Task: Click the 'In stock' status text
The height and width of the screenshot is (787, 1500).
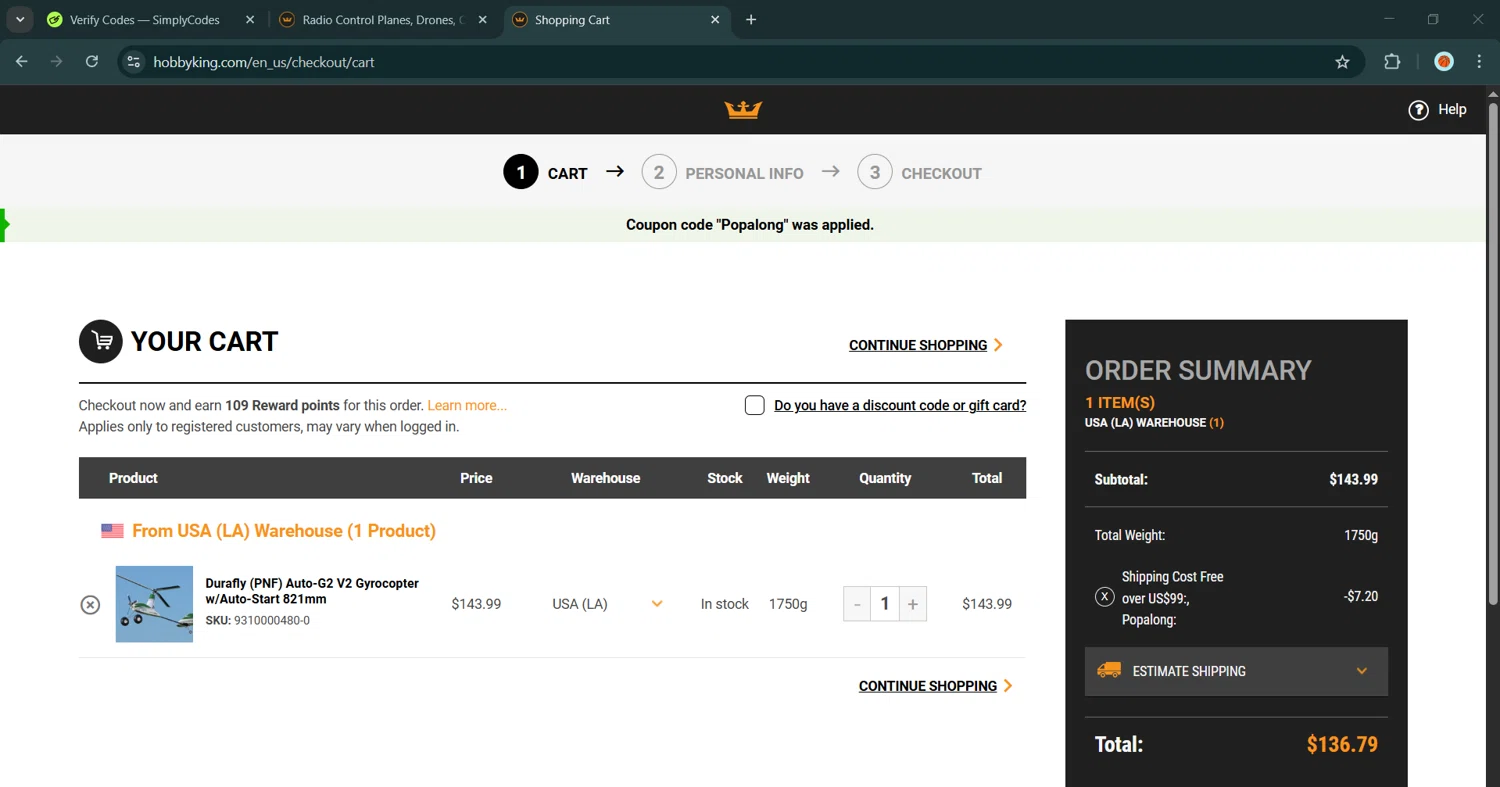Action: [x=725, y=604]
